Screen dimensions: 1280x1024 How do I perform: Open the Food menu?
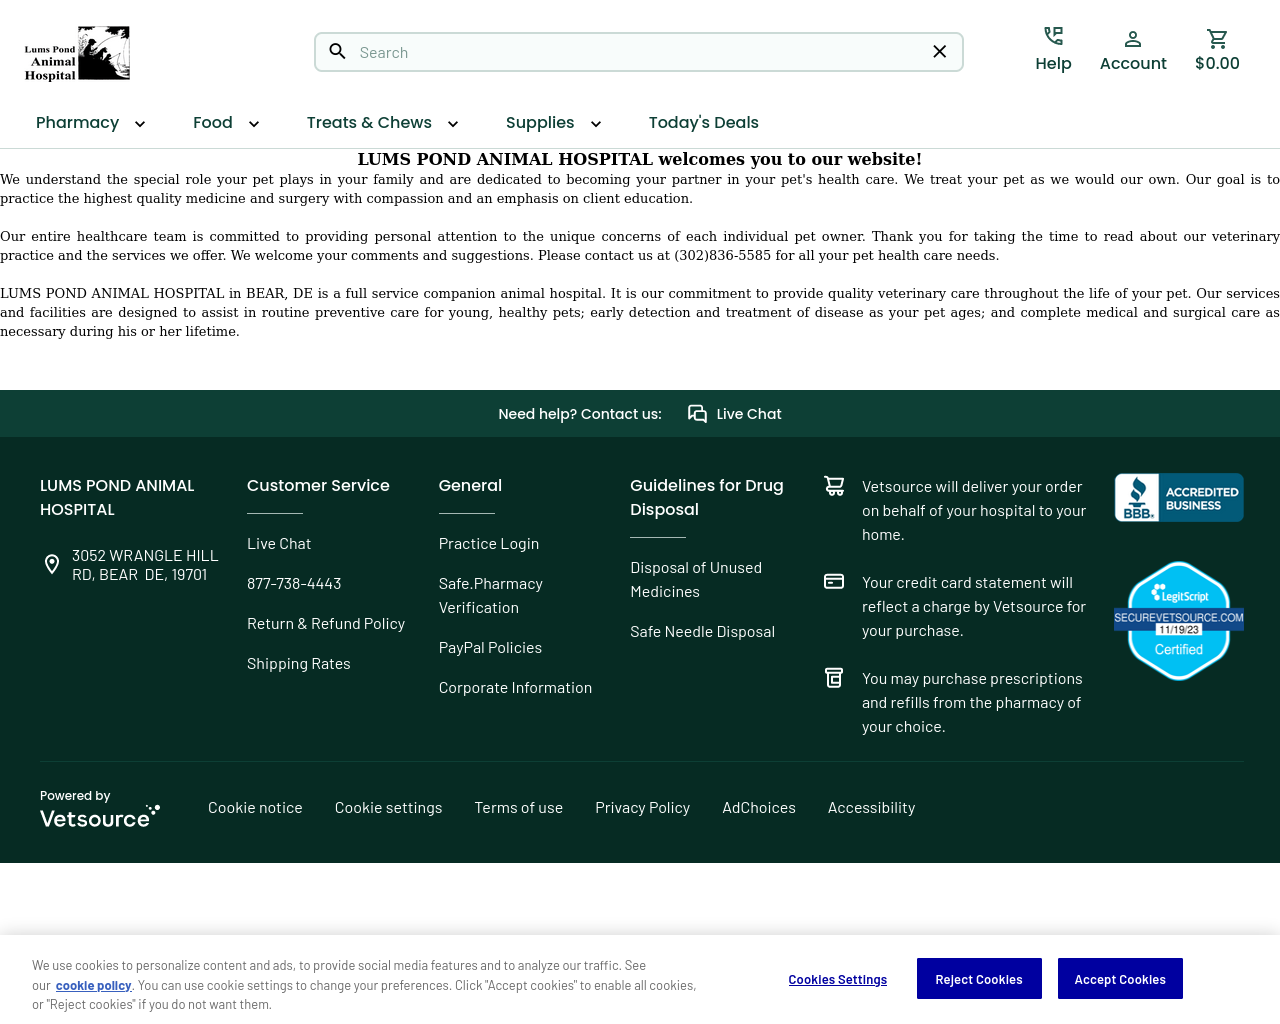tap(213, 122)
